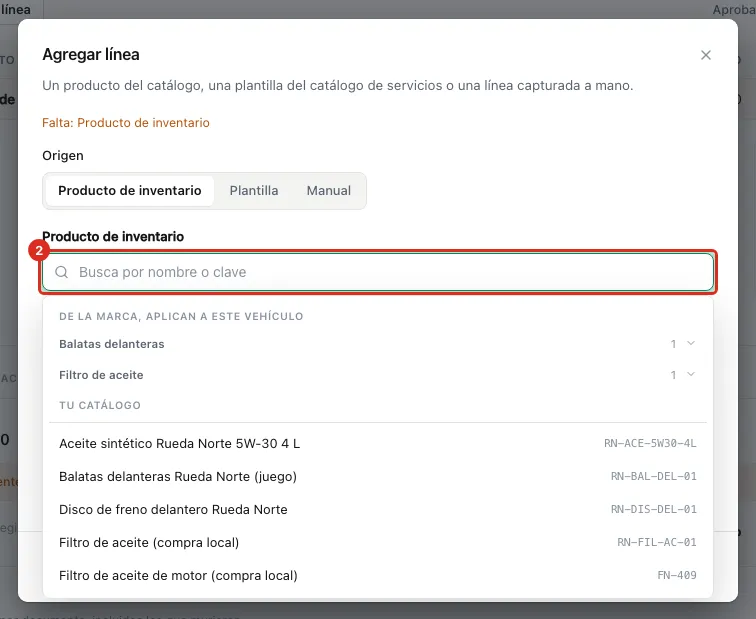Choose Disco de freno delantero Rueda Norte

pos(378,510)
